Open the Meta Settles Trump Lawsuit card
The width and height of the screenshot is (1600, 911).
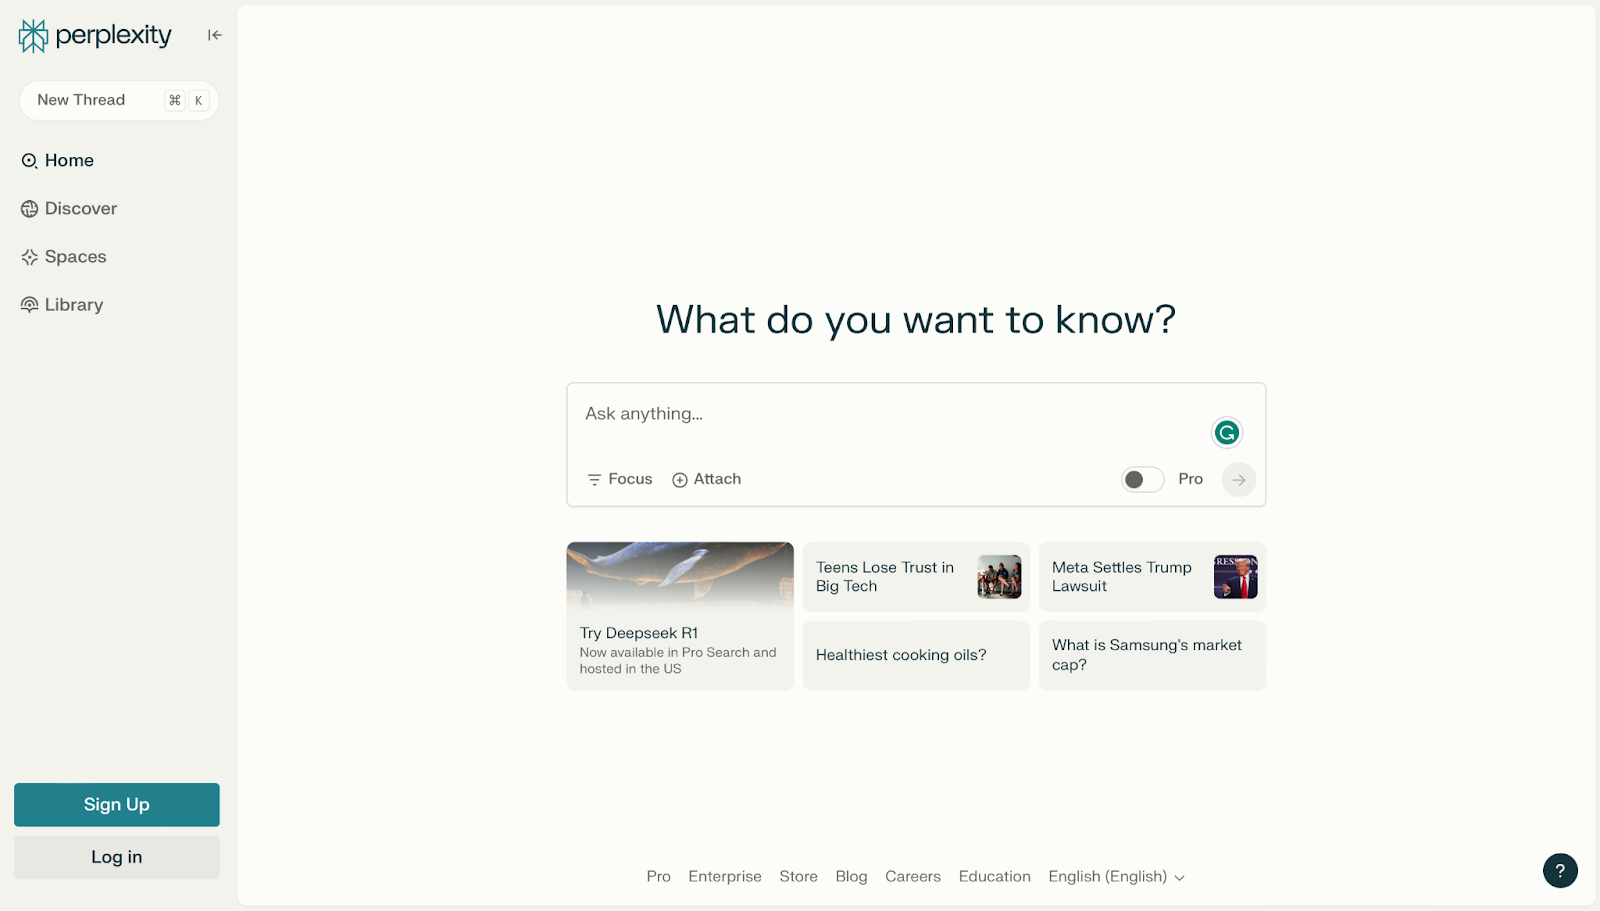[x=1152, y=577]
